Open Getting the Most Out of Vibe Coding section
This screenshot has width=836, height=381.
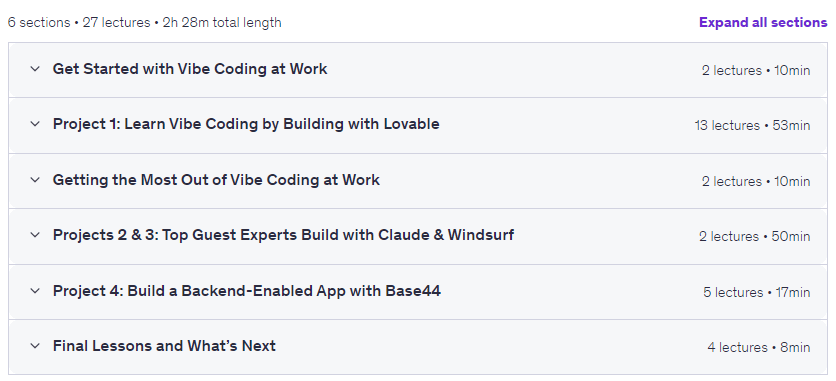[216, 180]
